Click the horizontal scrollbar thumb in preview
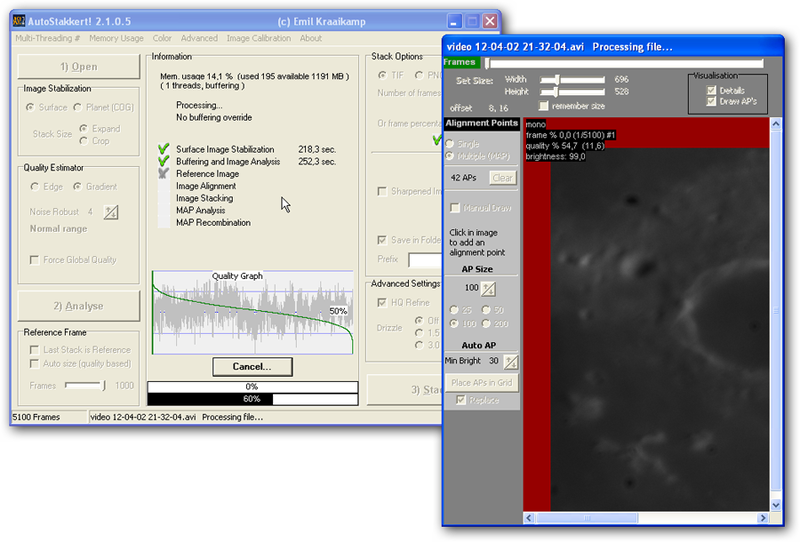 point(587,518)
